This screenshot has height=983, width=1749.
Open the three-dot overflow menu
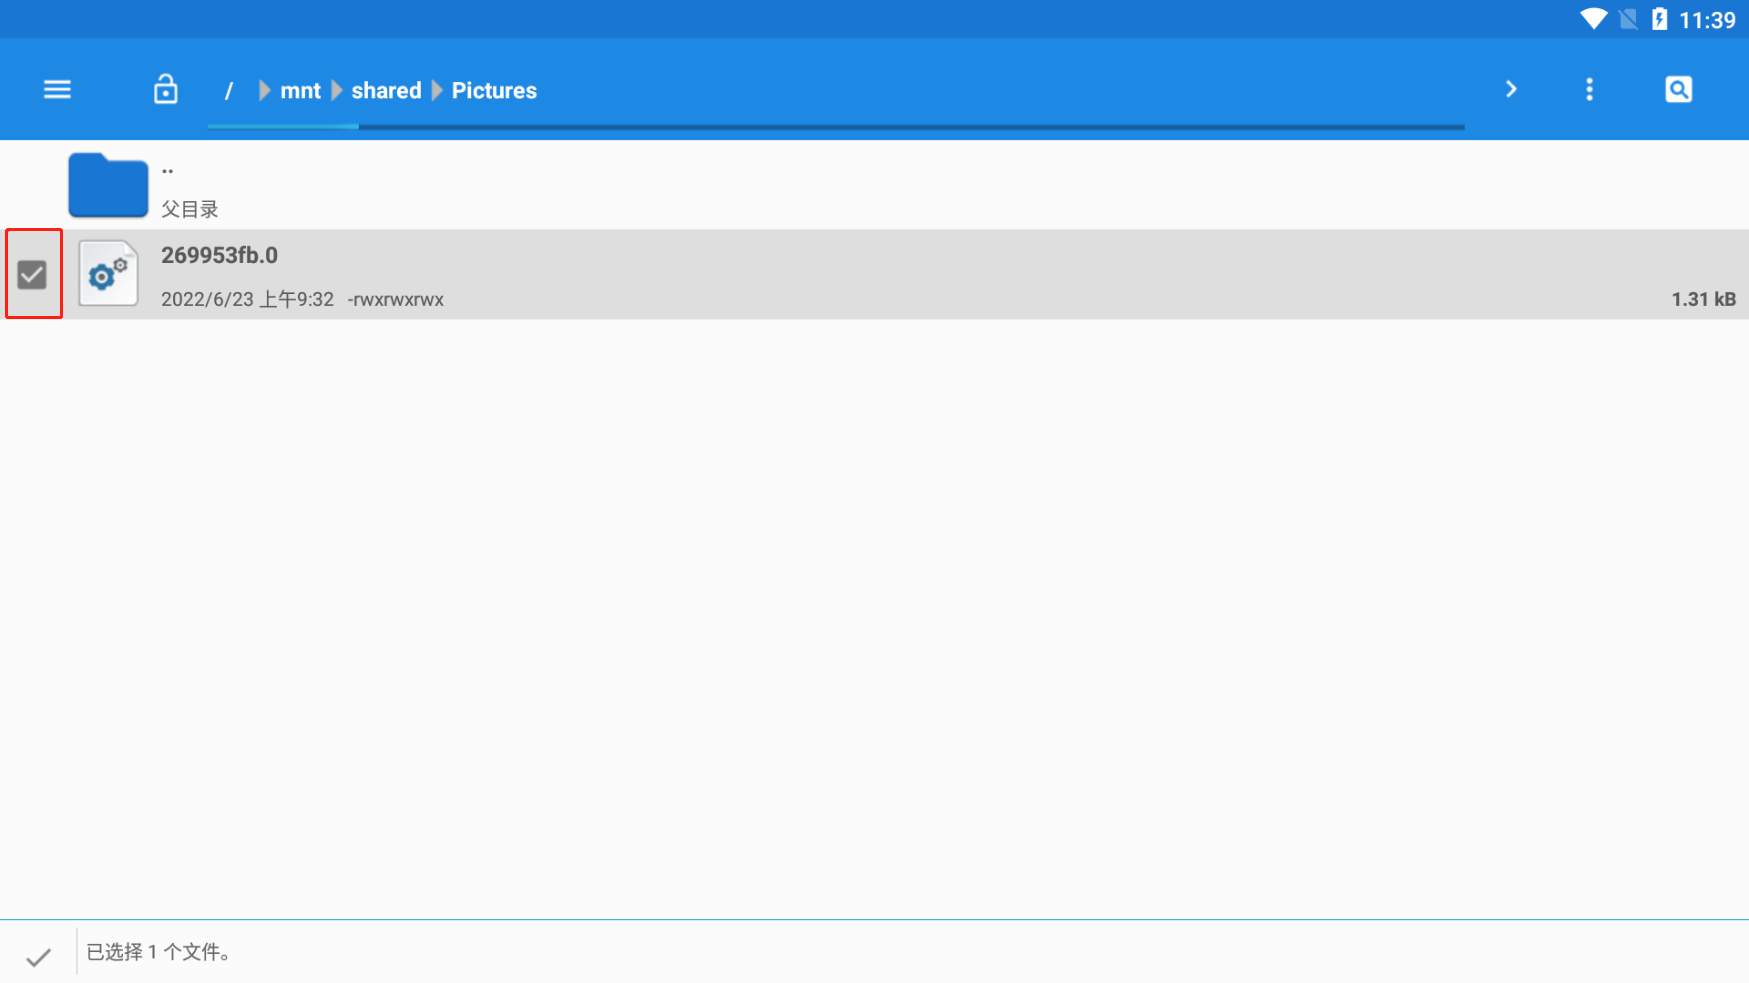pos(1589,90)
